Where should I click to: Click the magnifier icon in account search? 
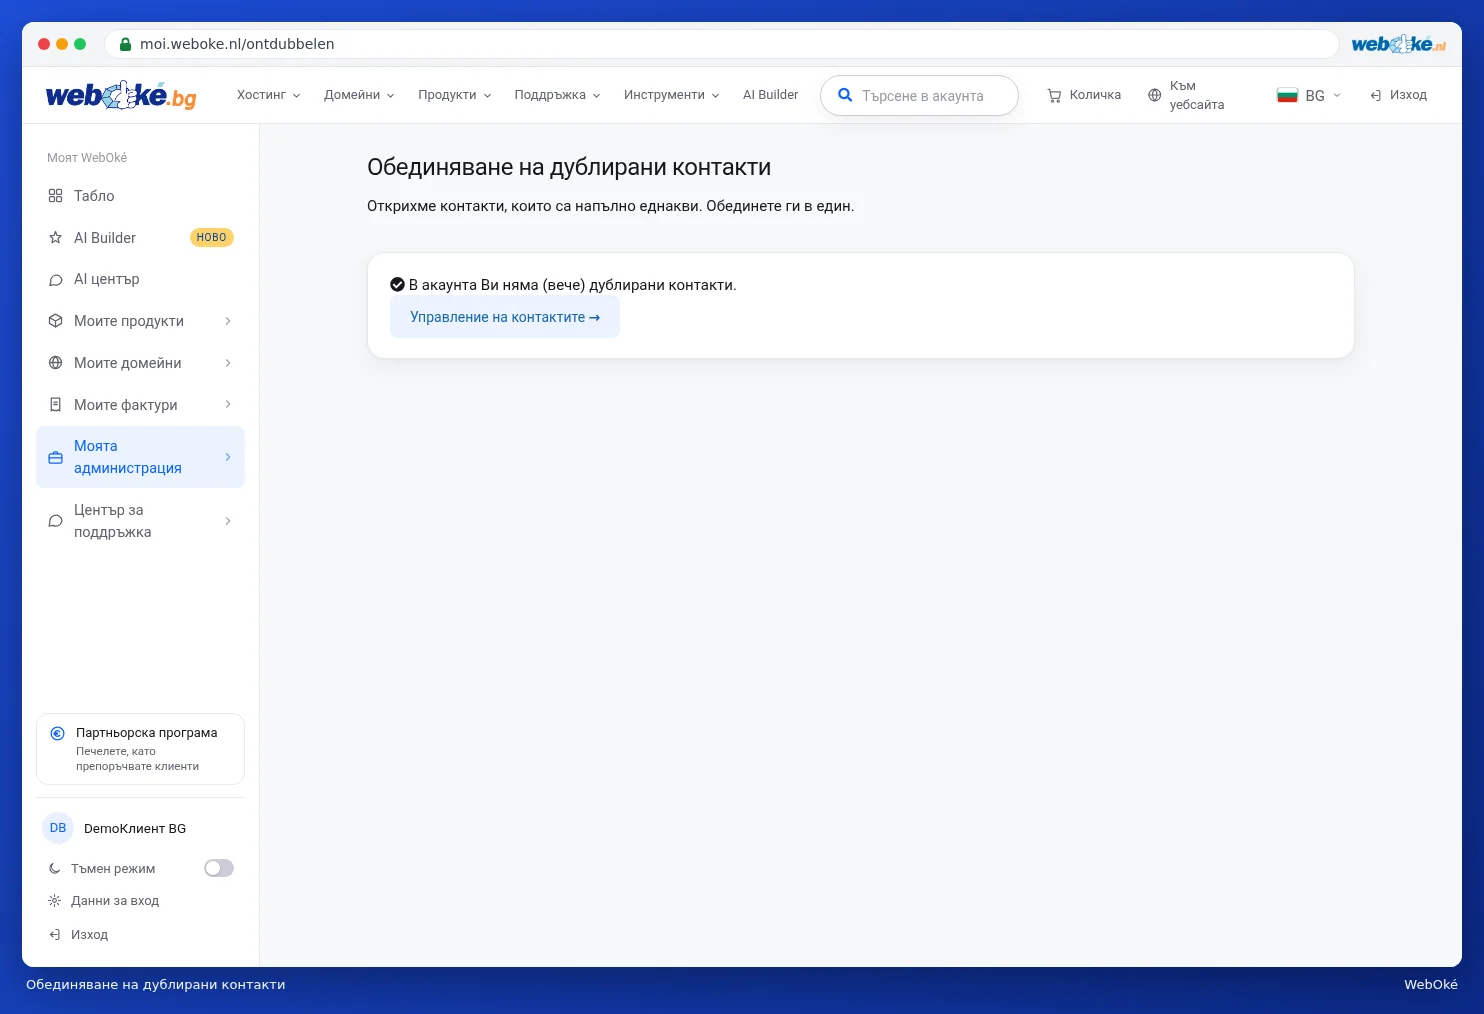(845, 95)
